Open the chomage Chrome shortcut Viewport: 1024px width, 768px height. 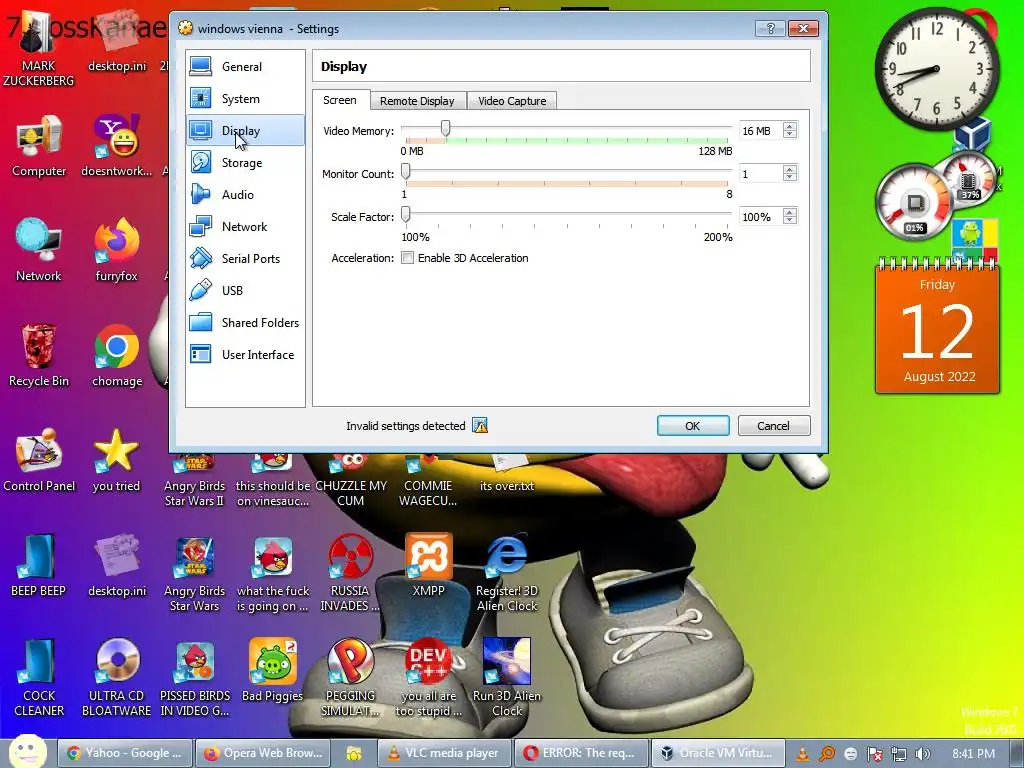click(x=117, y=356)
